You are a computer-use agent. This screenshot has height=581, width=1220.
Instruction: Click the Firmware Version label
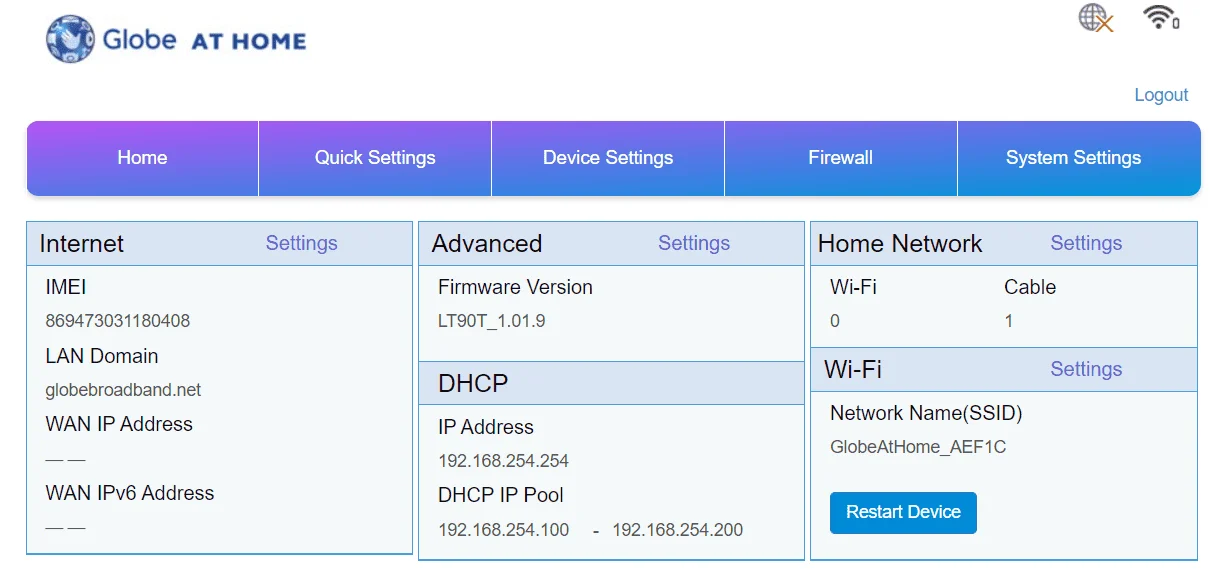(x=515, y=287)
